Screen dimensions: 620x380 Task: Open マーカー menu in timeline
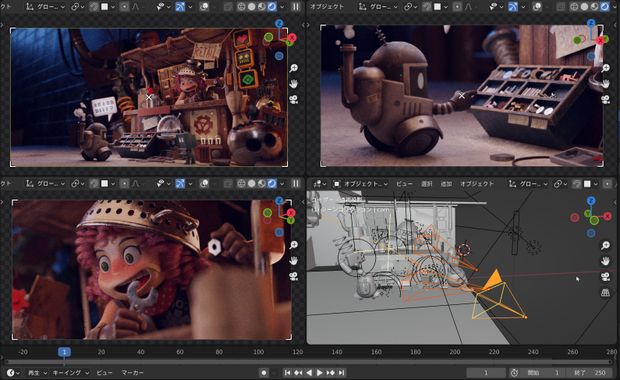click(132, 372)
